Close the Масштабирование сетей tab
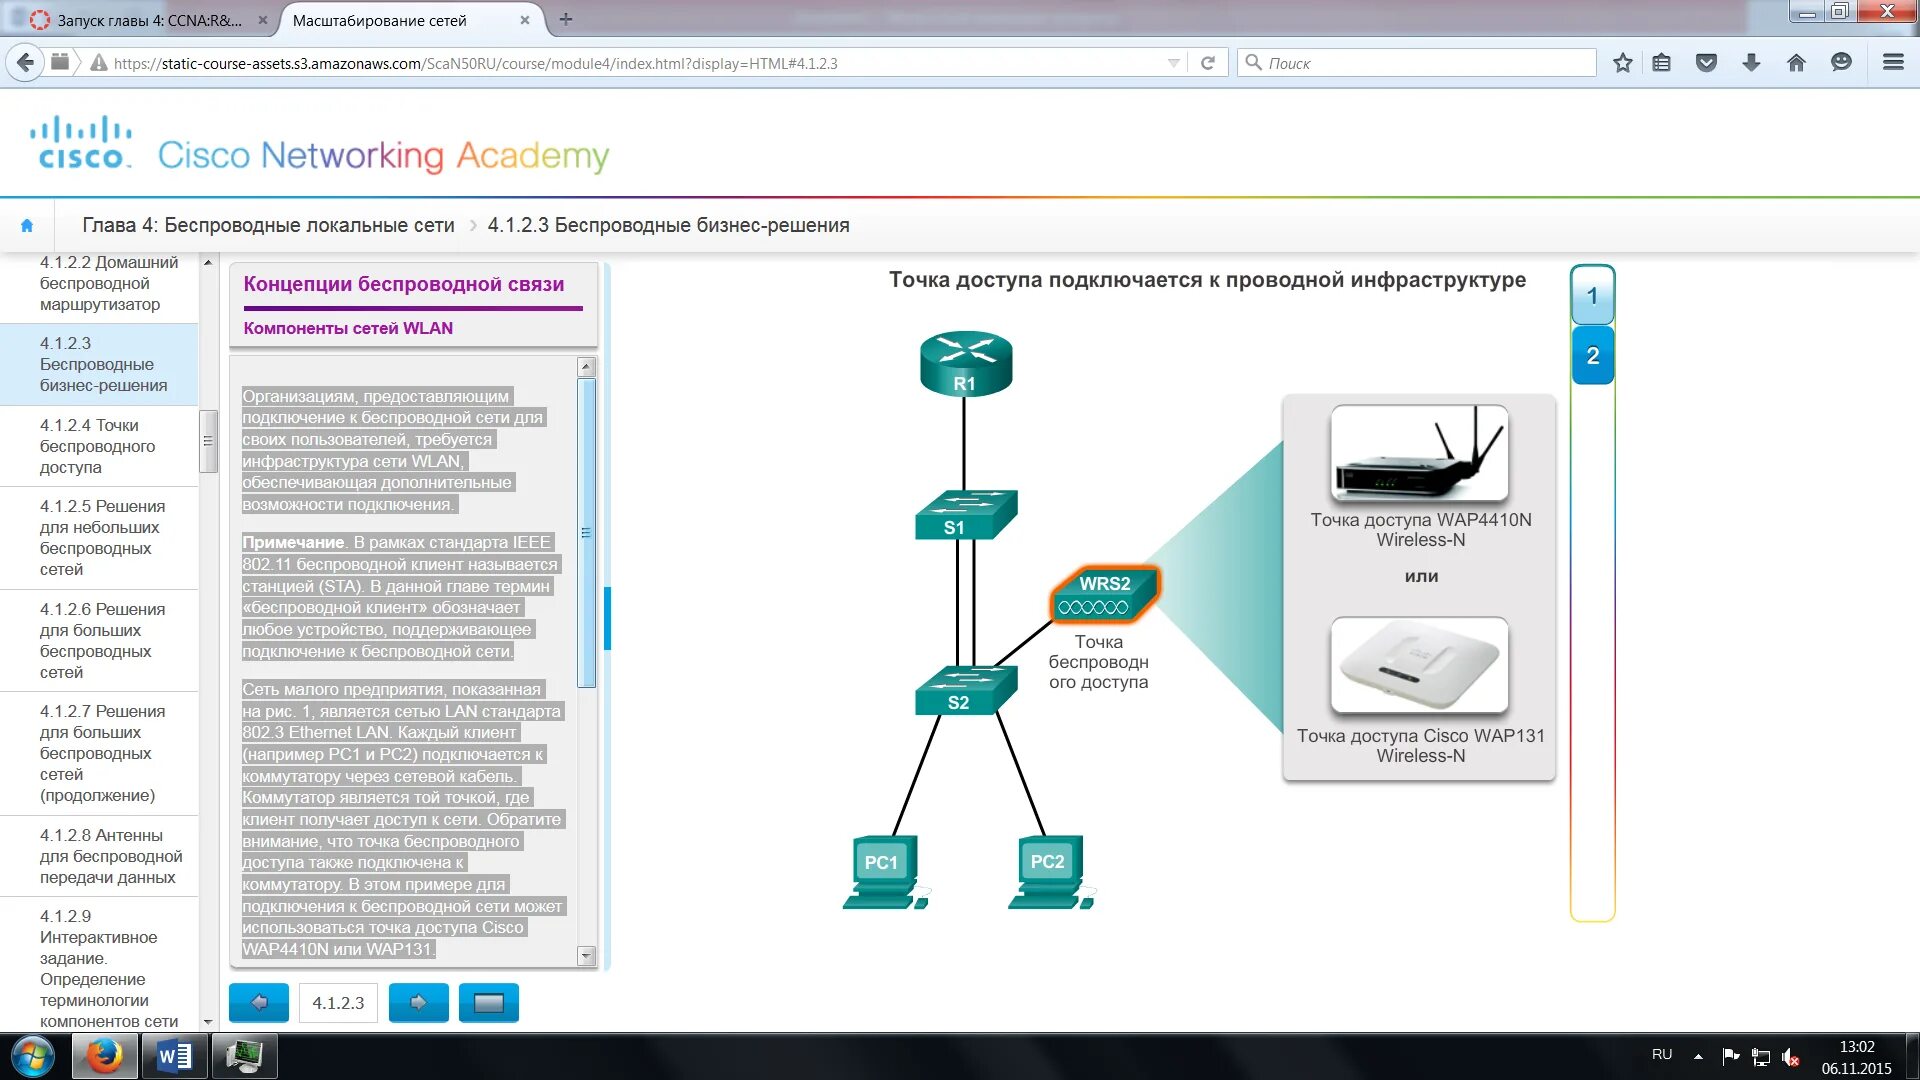The image size is (1920, 1080). click(x=525, y=20)
